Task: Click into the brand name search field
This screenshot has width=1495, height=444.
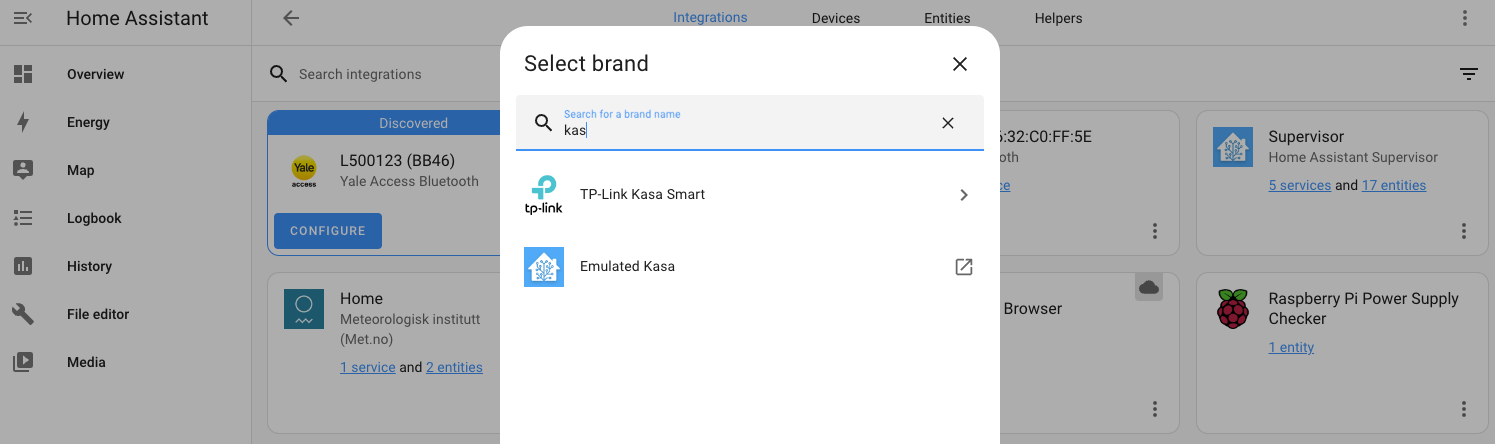Action: pos(740,130)
